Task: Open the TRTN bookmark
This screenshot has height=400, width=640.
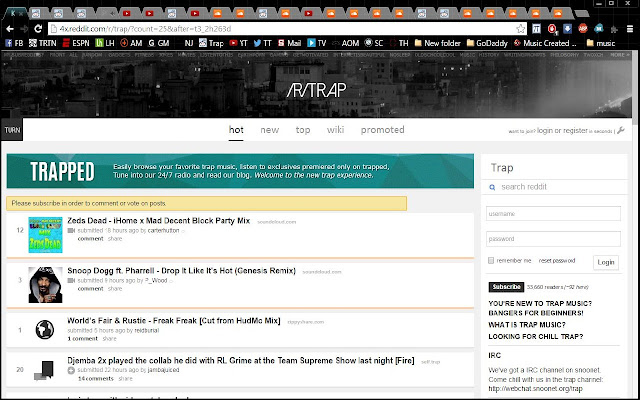Action: 42,43
